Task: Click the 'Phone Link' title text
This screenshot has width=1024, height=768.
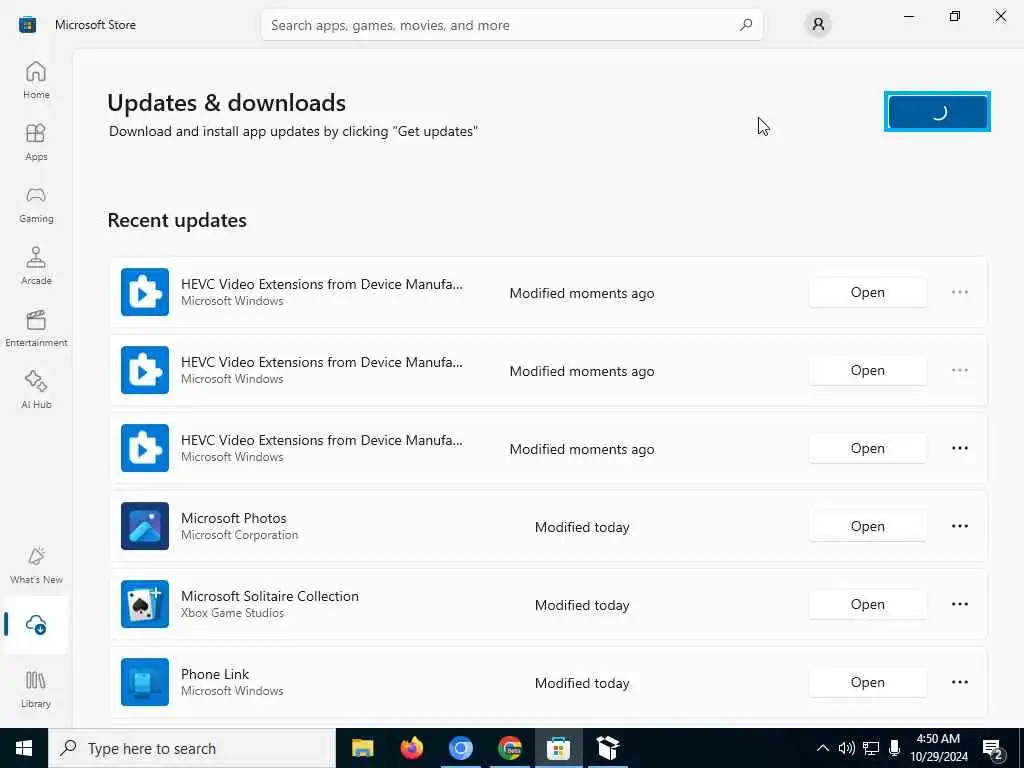Action: tap(215, 674)
